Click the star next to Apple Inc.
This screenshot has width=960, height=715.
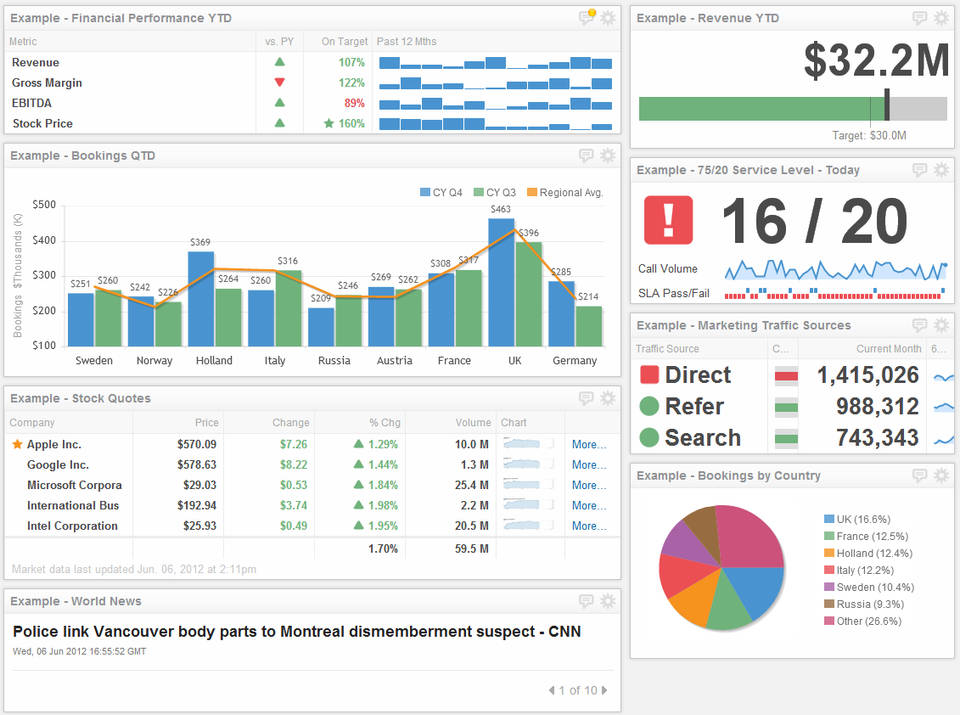pos(17,445)
